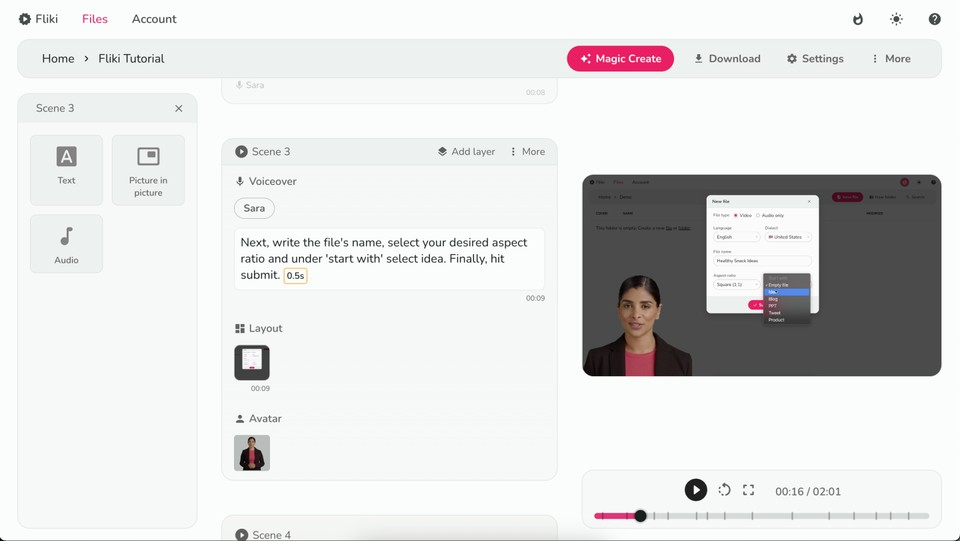This screenshot has height=541, width=960.
Task: Open the Account tab
Action: [x=154, y=19]
